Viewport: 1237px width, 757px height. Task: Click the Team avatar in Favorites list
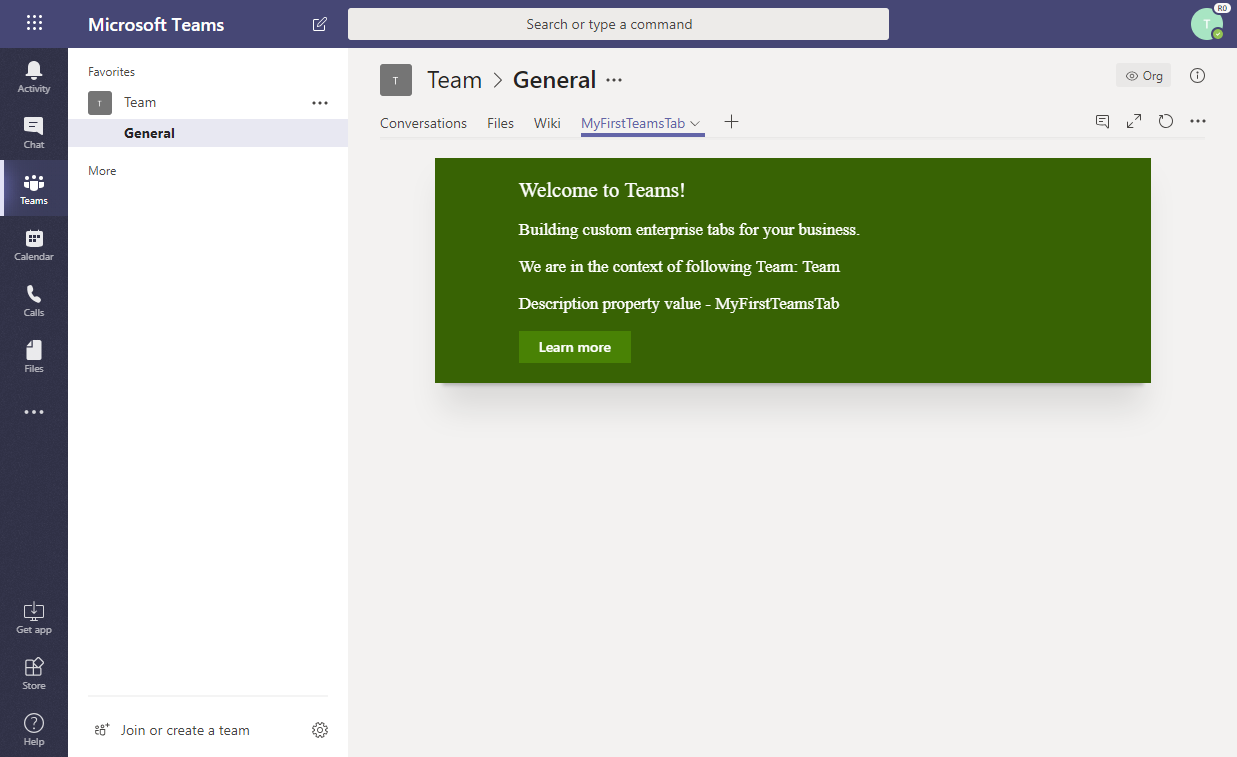click(x=100, y=103)
